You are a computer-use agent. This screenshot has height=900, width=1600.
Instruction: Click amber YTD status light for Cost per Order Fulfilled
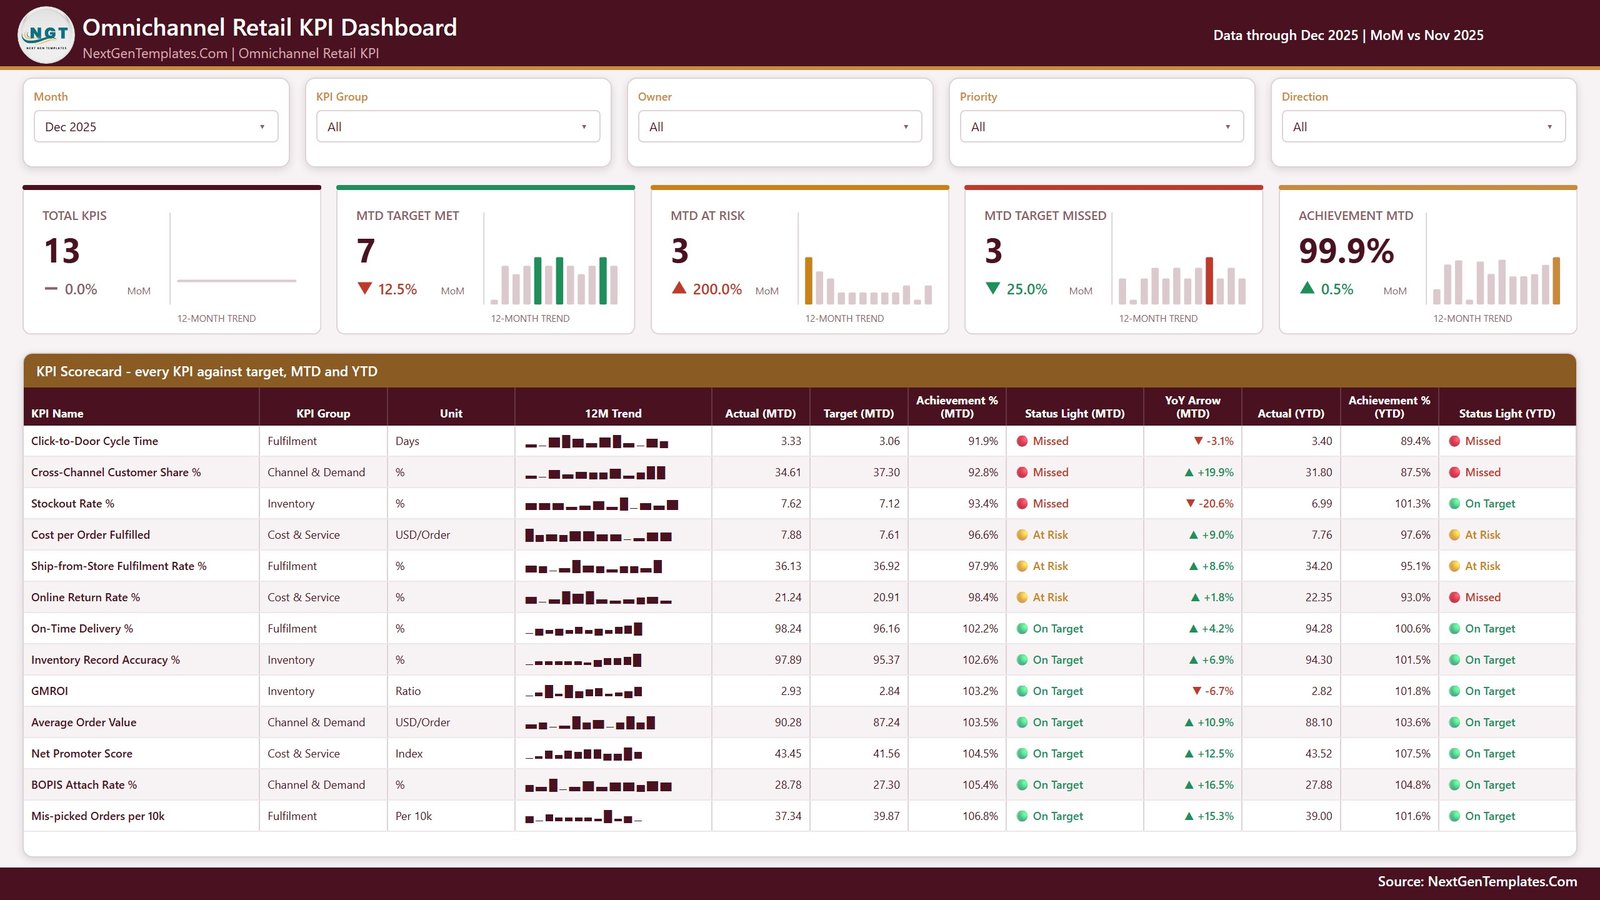1455,535
